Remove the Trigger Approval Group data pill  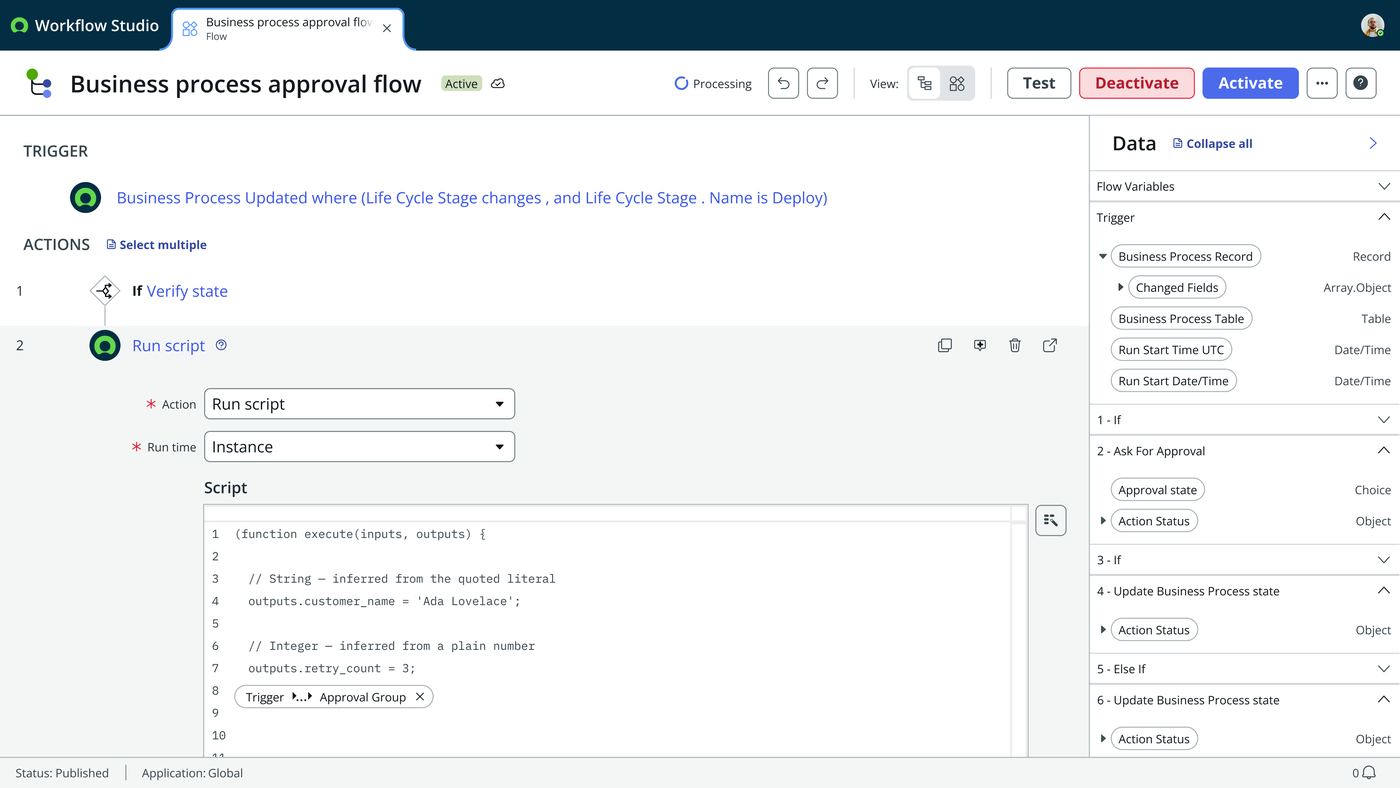420,697
